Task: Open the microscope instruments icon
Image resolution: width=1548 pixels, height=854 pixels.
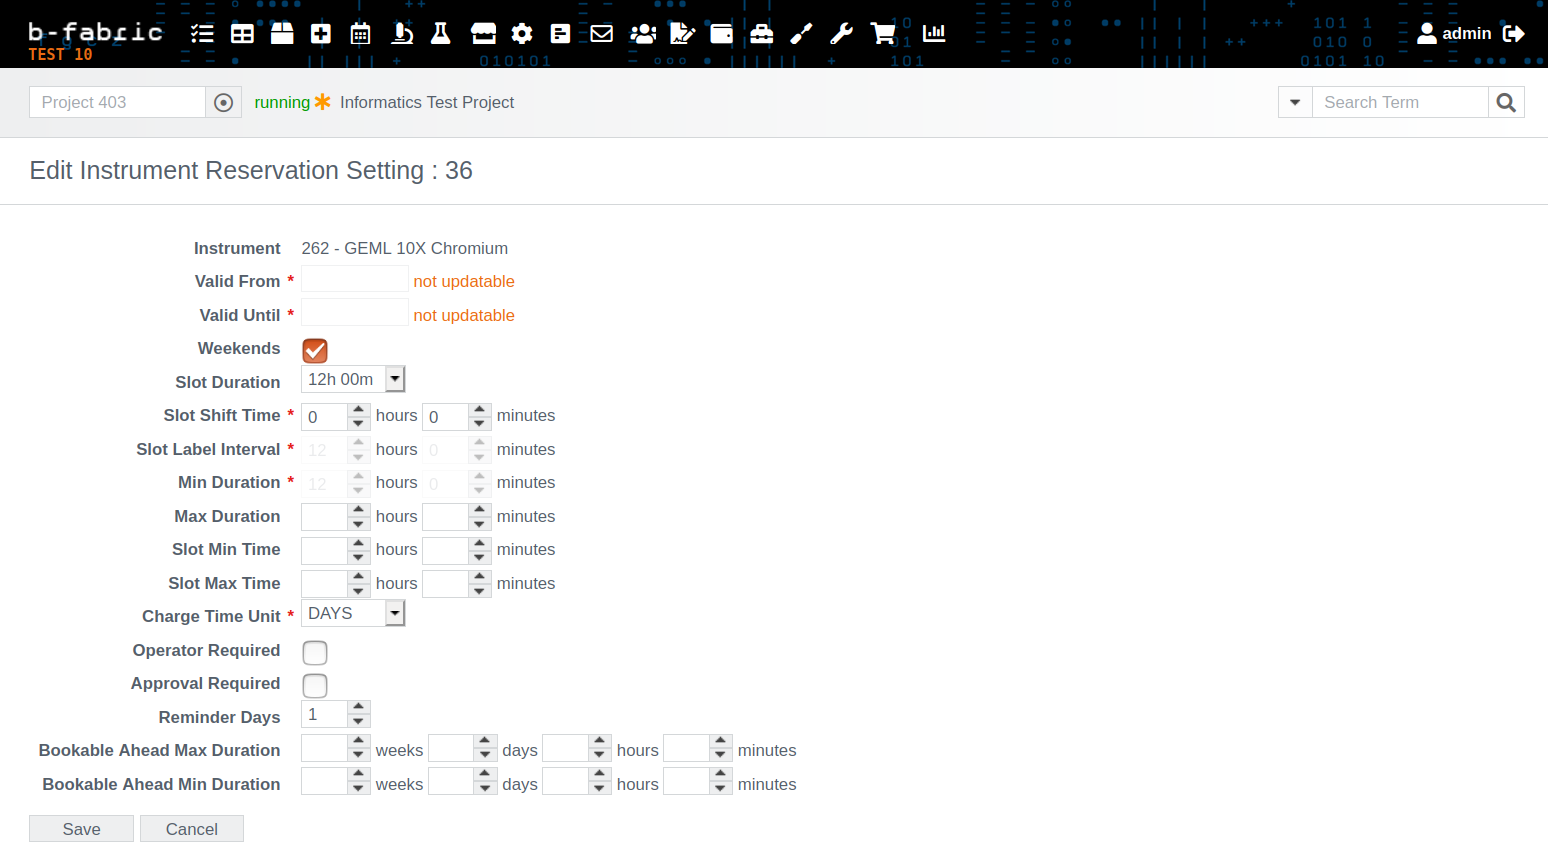Action: [x=402, y=34]
